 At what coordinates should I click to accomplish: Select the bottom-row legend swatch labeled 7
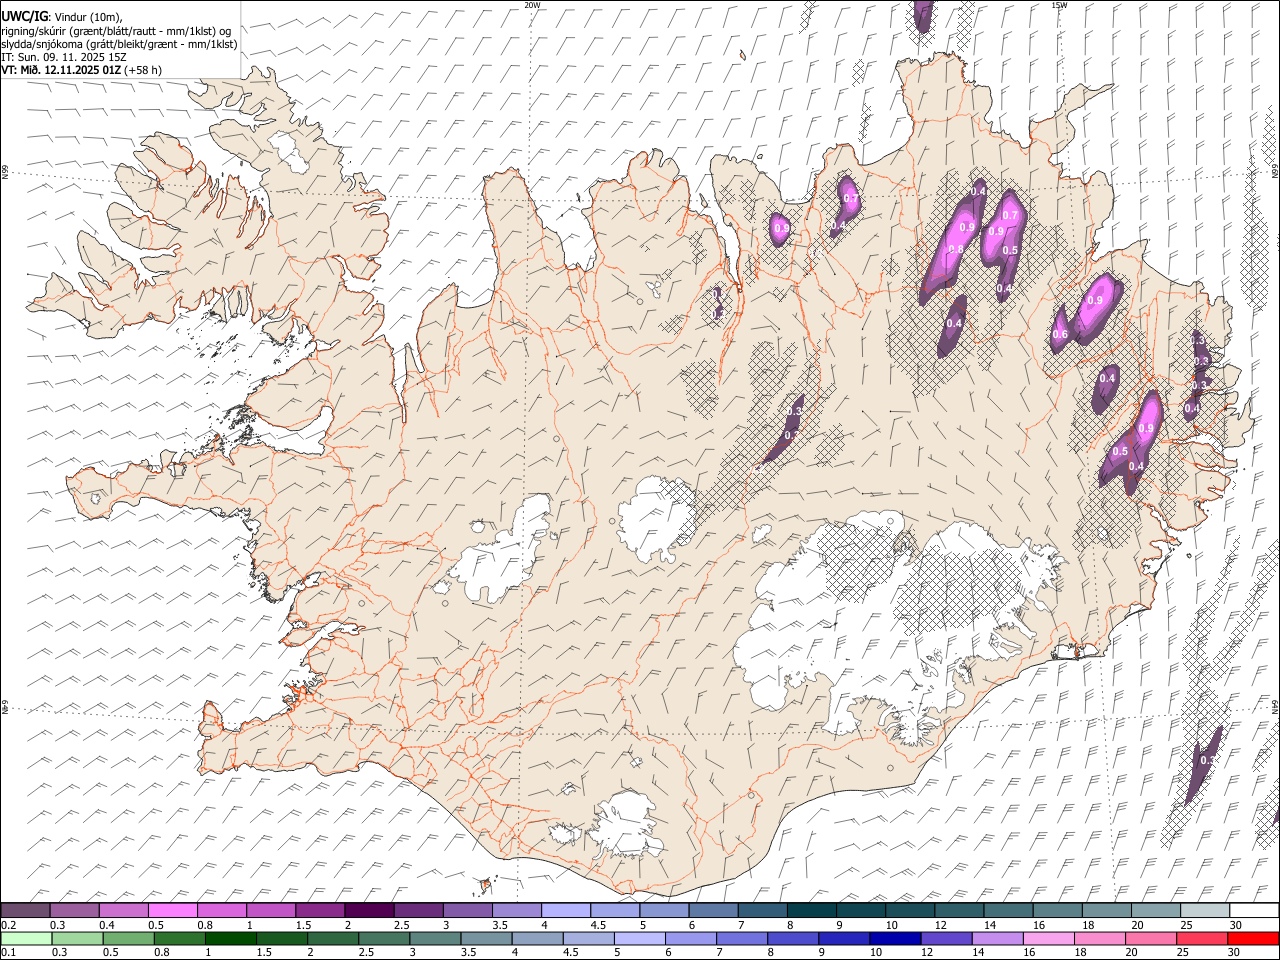click(741, 938)
